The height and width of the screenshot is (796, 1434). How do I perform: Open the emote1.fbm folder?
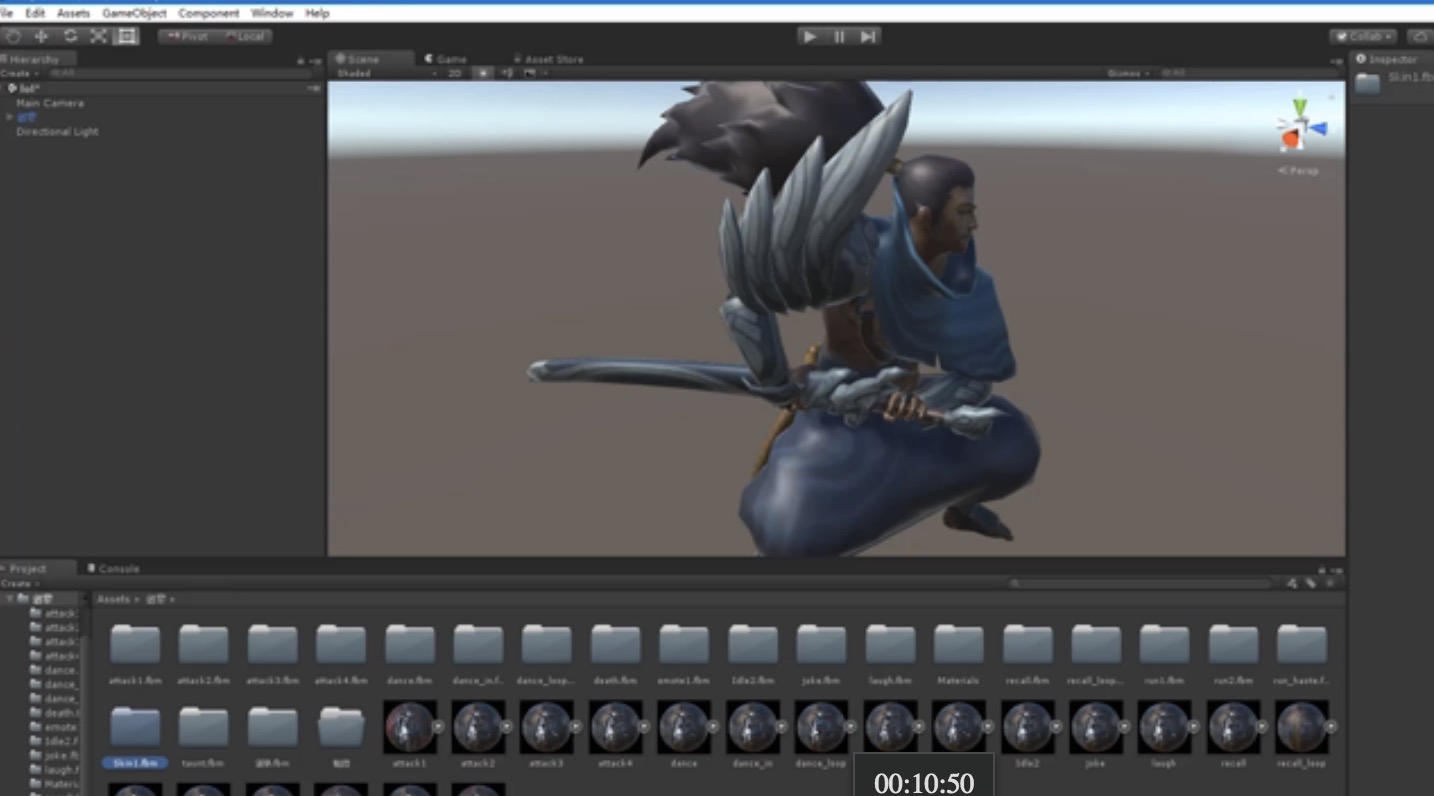[x=684, y=644]
